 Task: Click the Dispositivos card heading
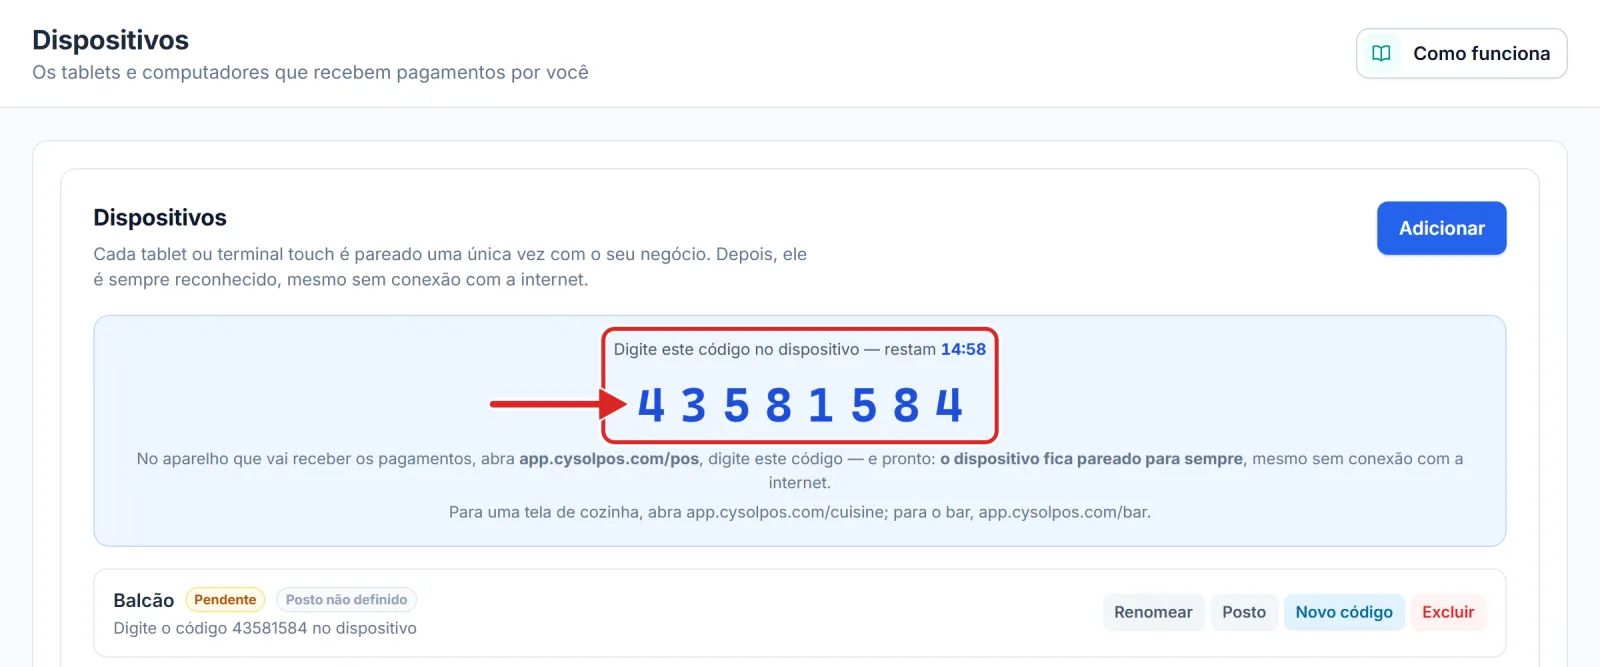tap(160, 218)
